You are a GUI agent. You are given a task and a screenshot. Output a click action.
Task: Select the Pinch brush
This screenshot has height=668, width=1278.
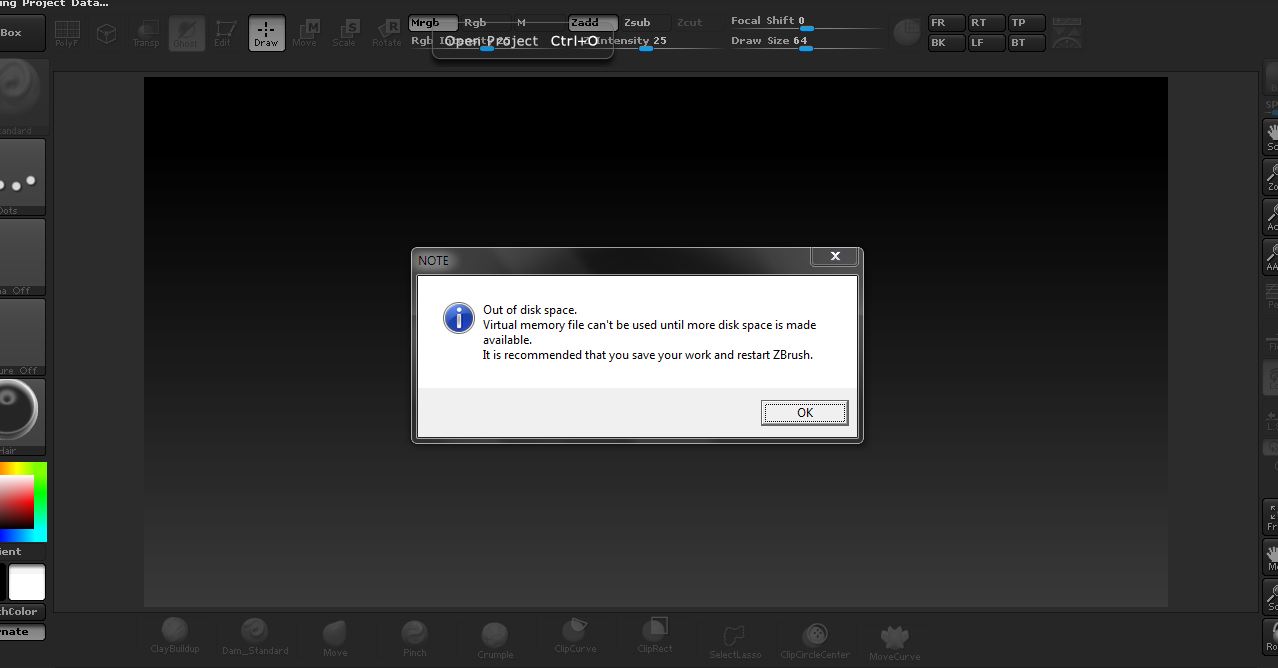[x=415, y=638]
